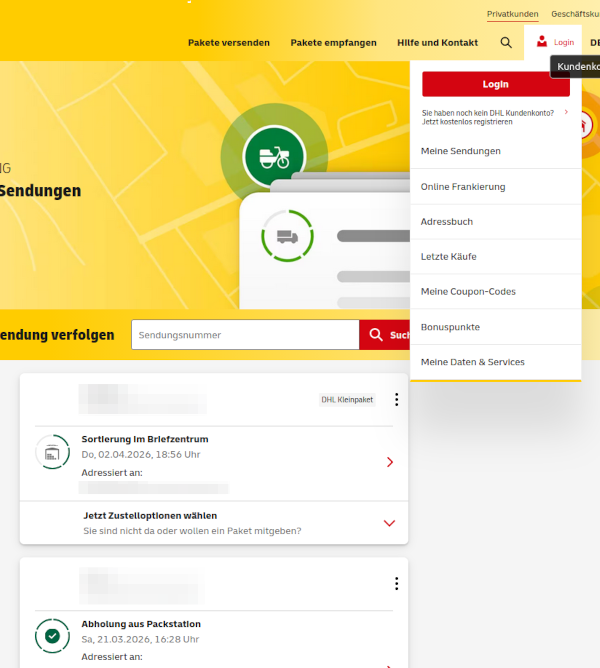Open Hilfe und Kontakt menu
The width and height of the screenshot is (600, 668).
coord(437,43)
